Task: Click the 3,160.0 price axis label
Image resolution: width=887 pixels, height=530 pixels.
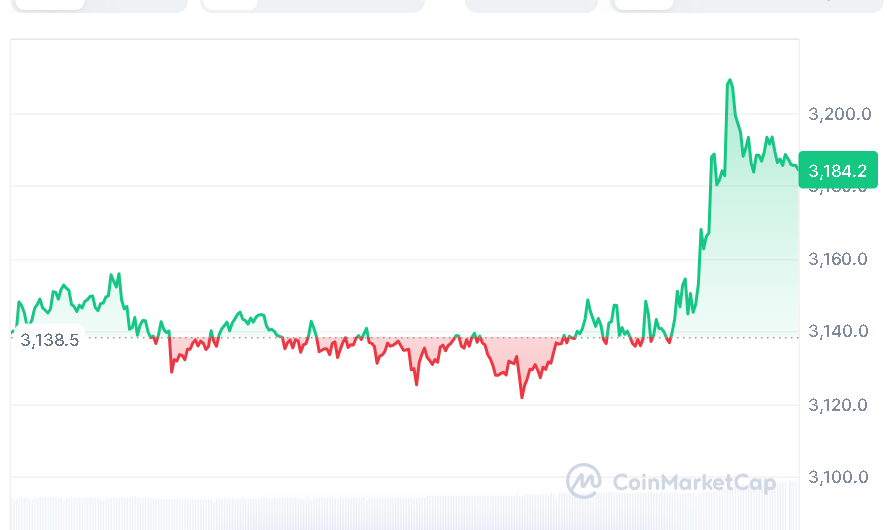Action: (840, 260)
